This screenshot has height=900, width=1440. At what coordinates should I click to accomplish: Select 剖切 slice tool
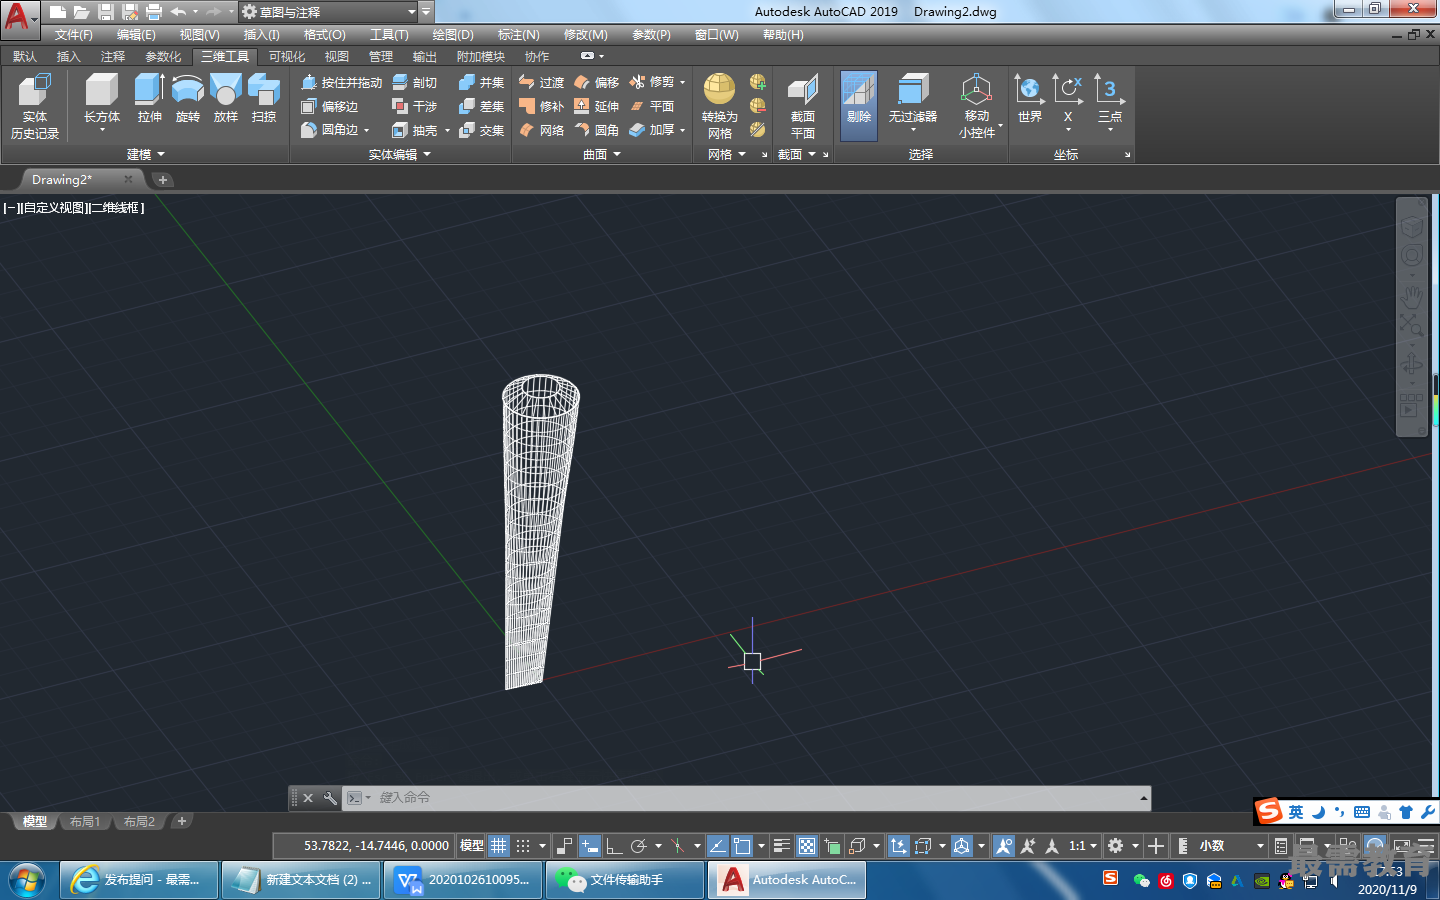pyautogui.click(x=414, y=82)
